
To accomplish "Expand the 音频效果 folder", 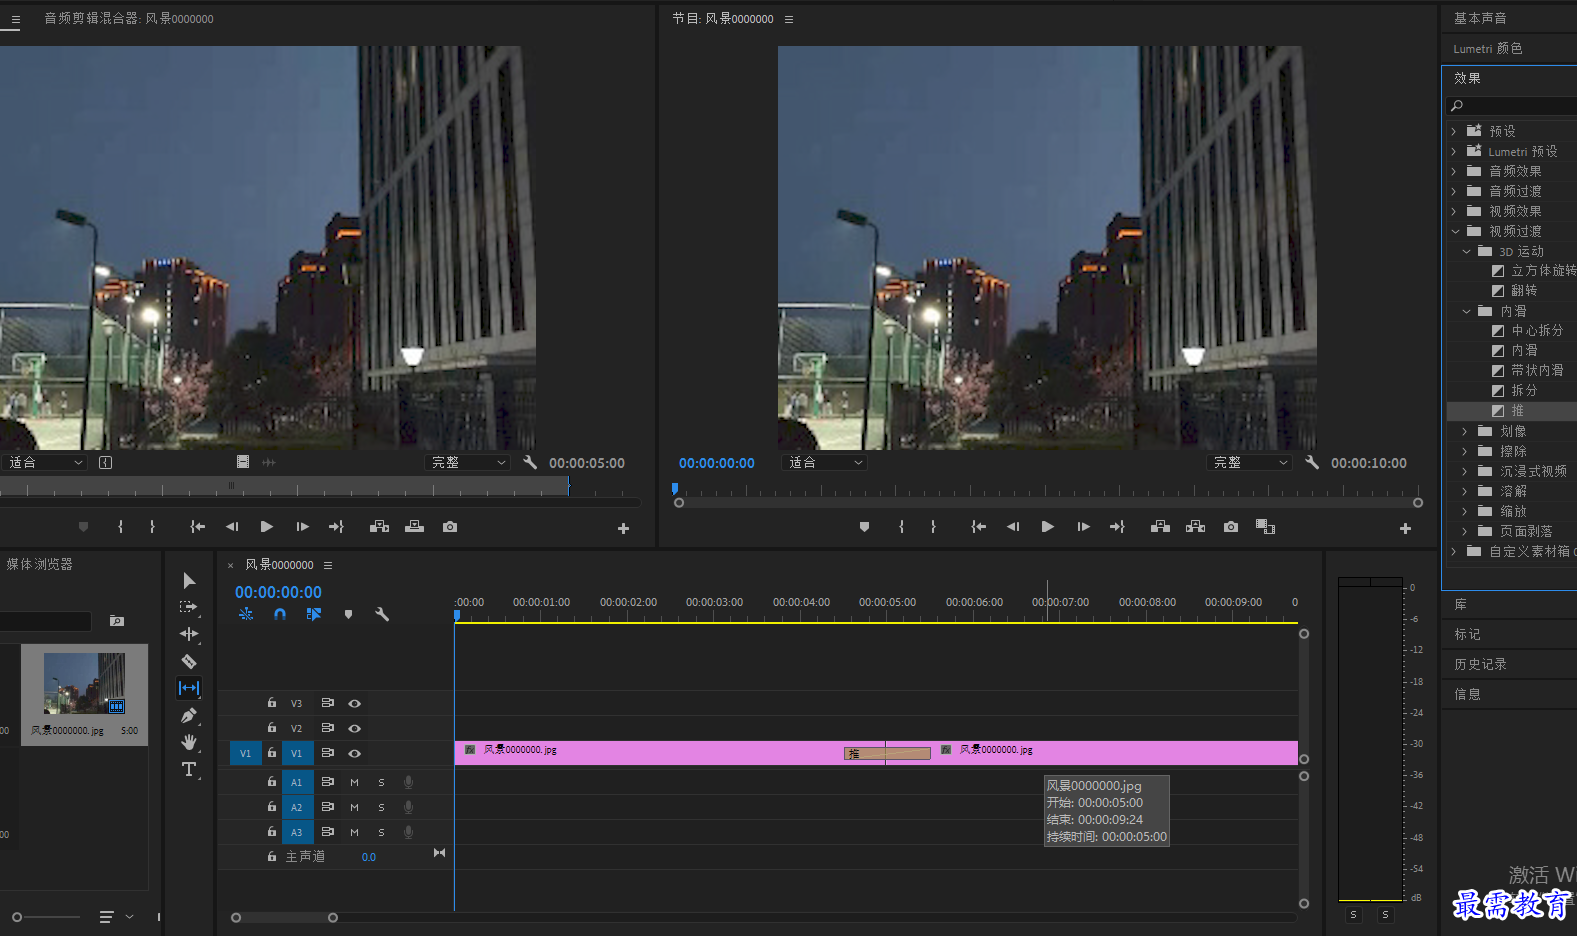I will coord(1455,171).
